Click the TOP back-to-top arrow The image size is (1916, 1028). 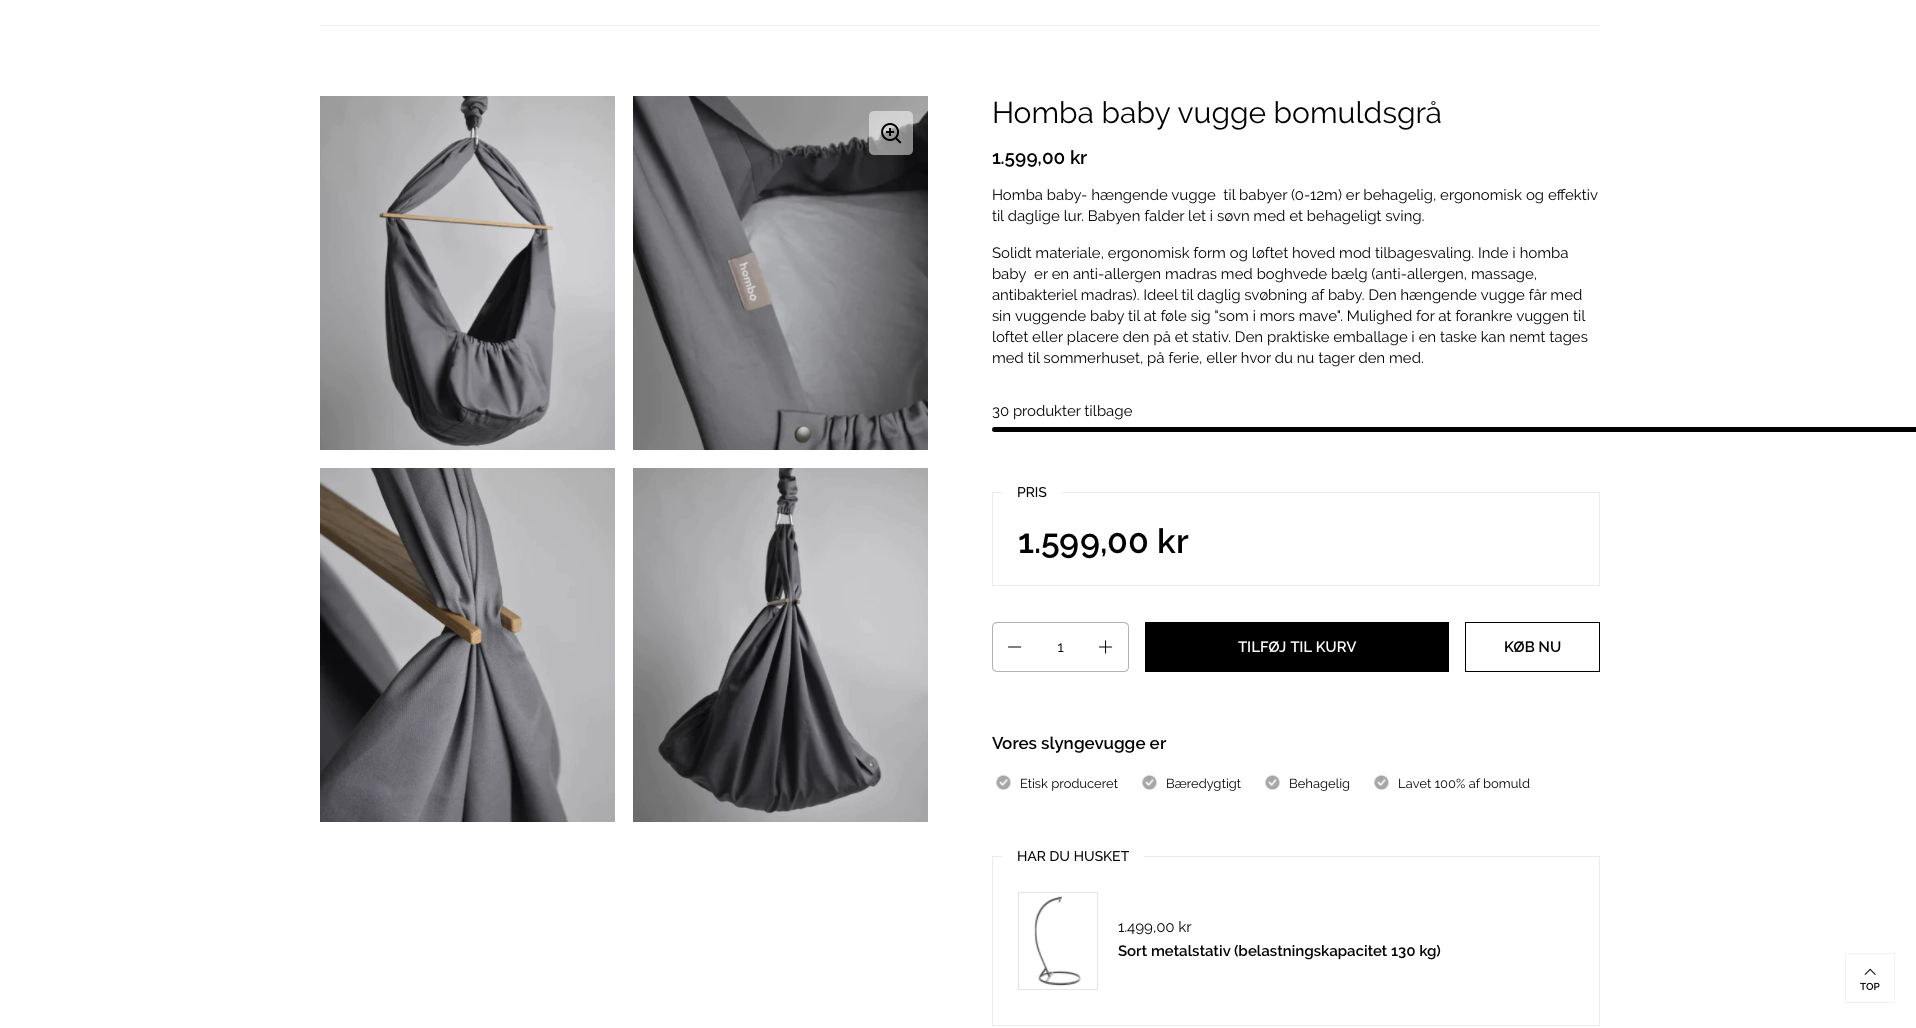click(x=1869, y=978)
